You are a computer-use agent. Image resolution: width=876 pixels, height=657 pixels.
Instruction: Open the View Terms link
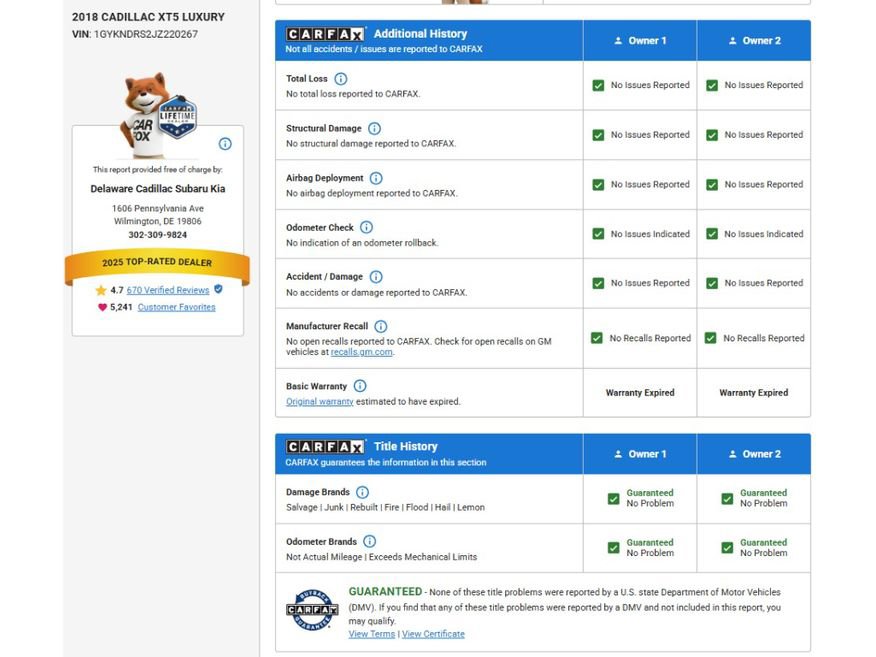(x=372, y=634)
